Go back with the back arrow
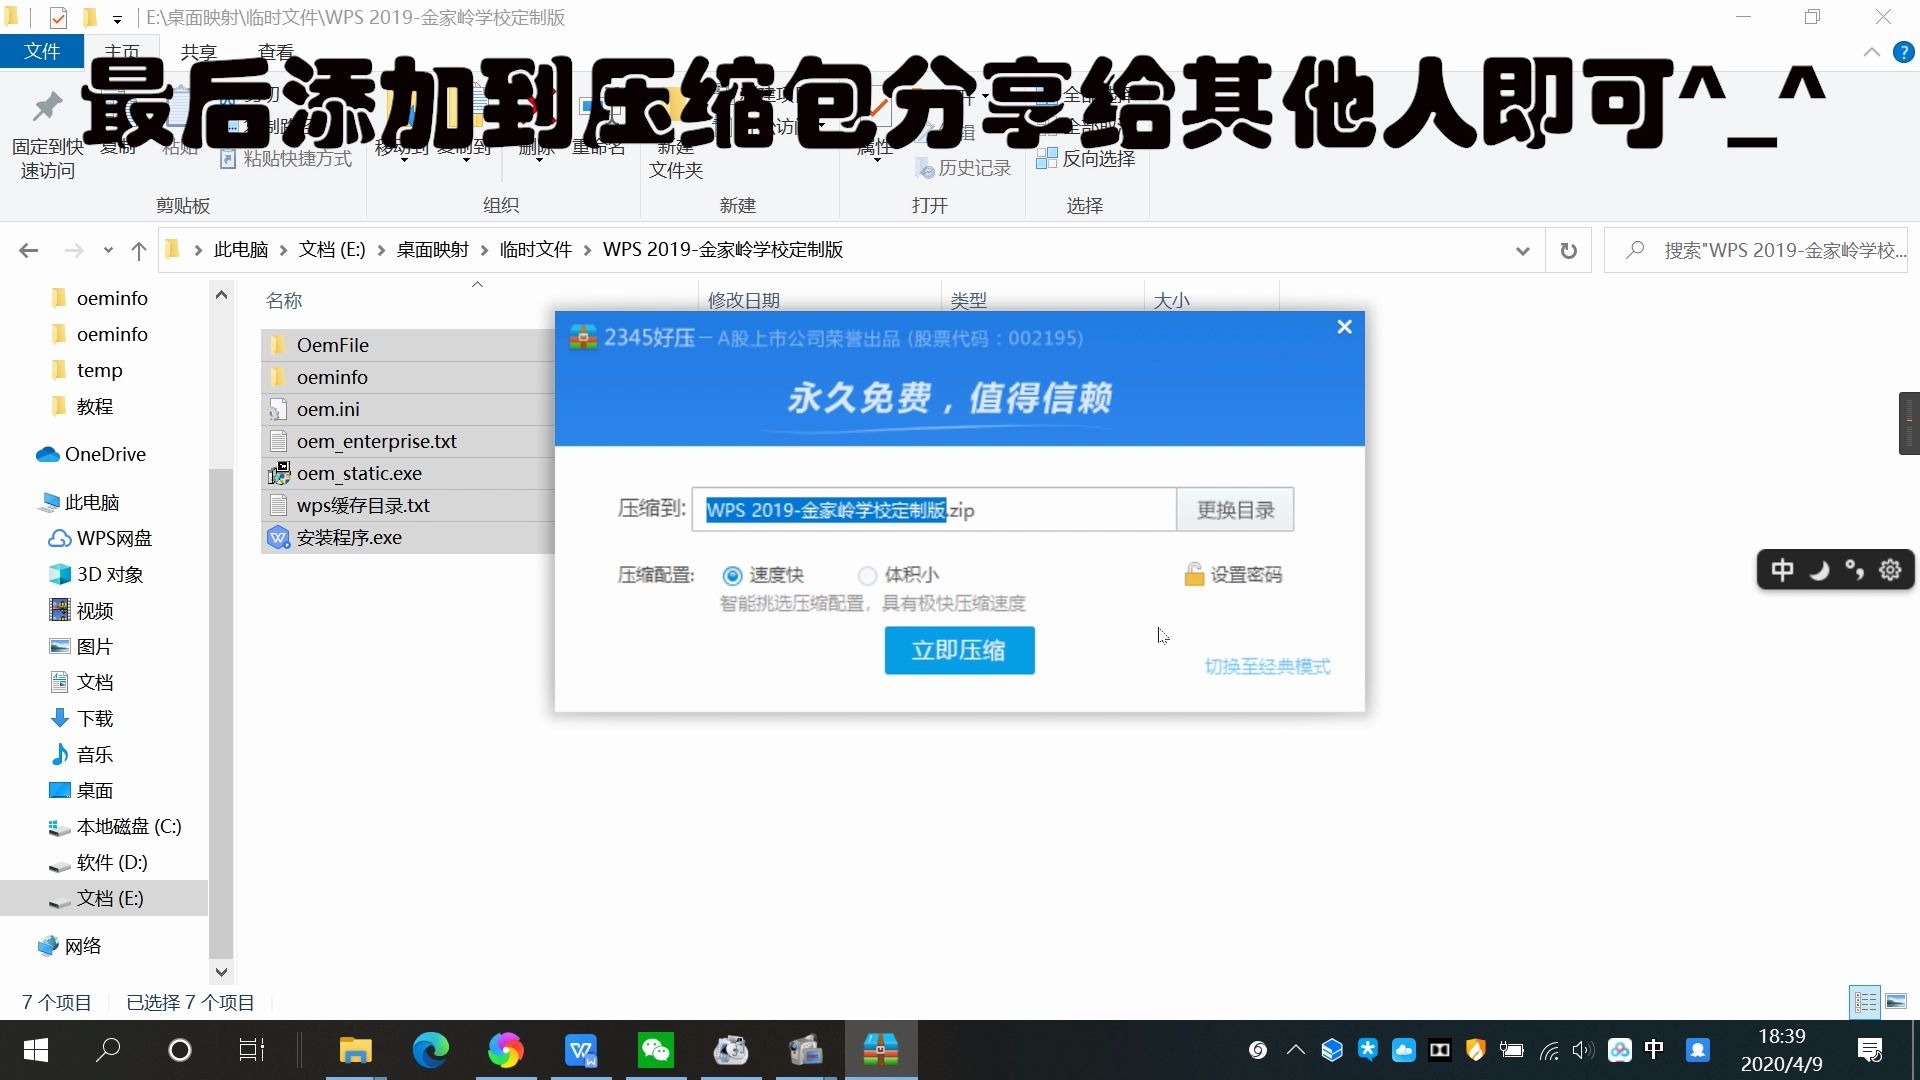The image size is (1920, 1080). 28,251
